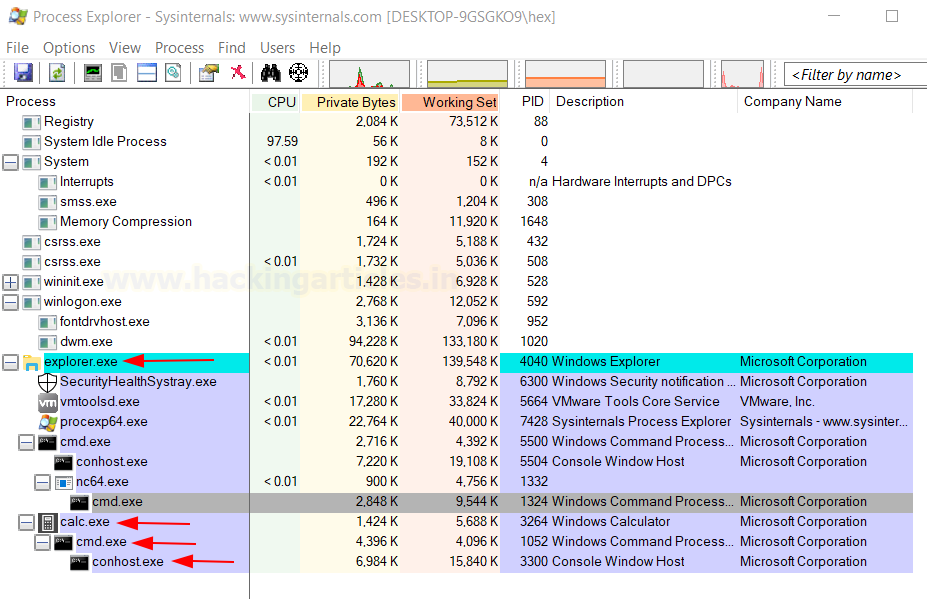The image size is (927, 599).
Task: Click the Refresh Now toolbar icon
Action: [57, 73]
